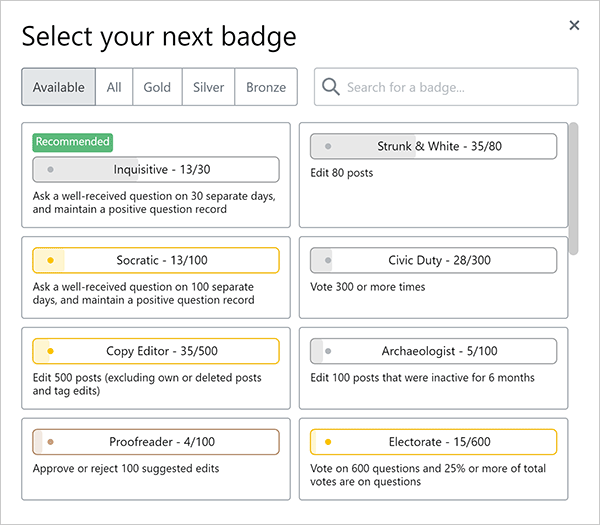The width and height of the screenshot is (600, 525).
Task: Select the Strunk & White 35/80 badge
Action: 433,147
